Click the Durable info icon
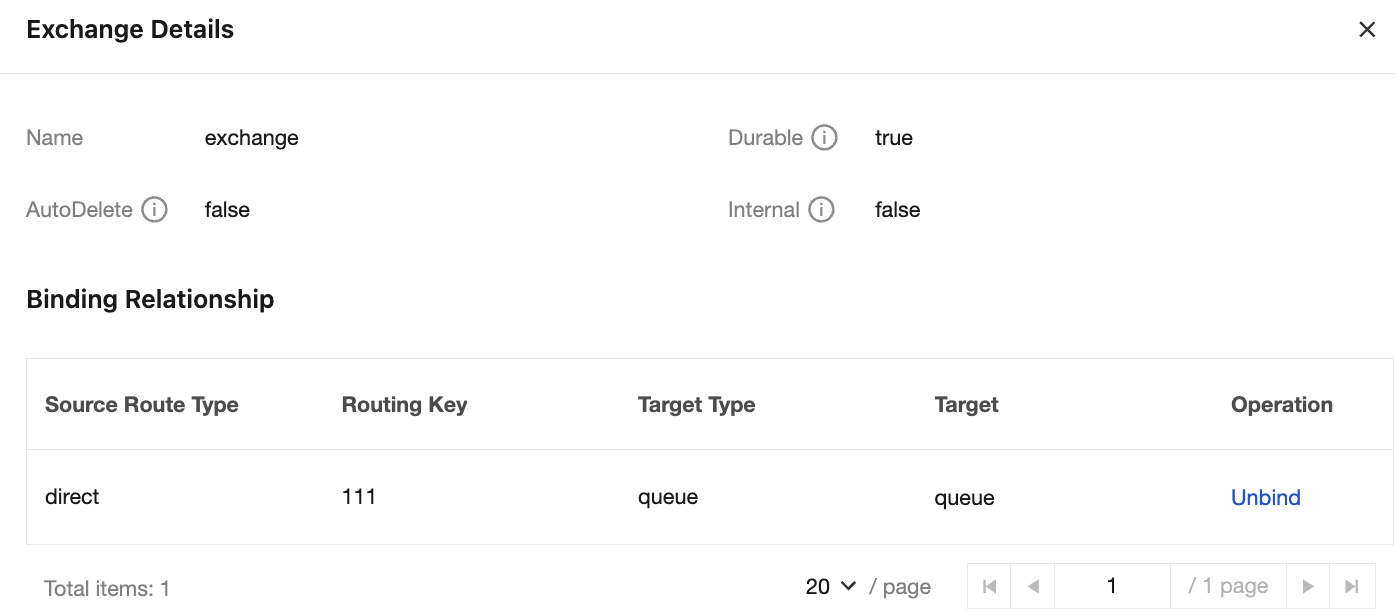The height and width of the screenshot is (616, 1396). point(824,138)
